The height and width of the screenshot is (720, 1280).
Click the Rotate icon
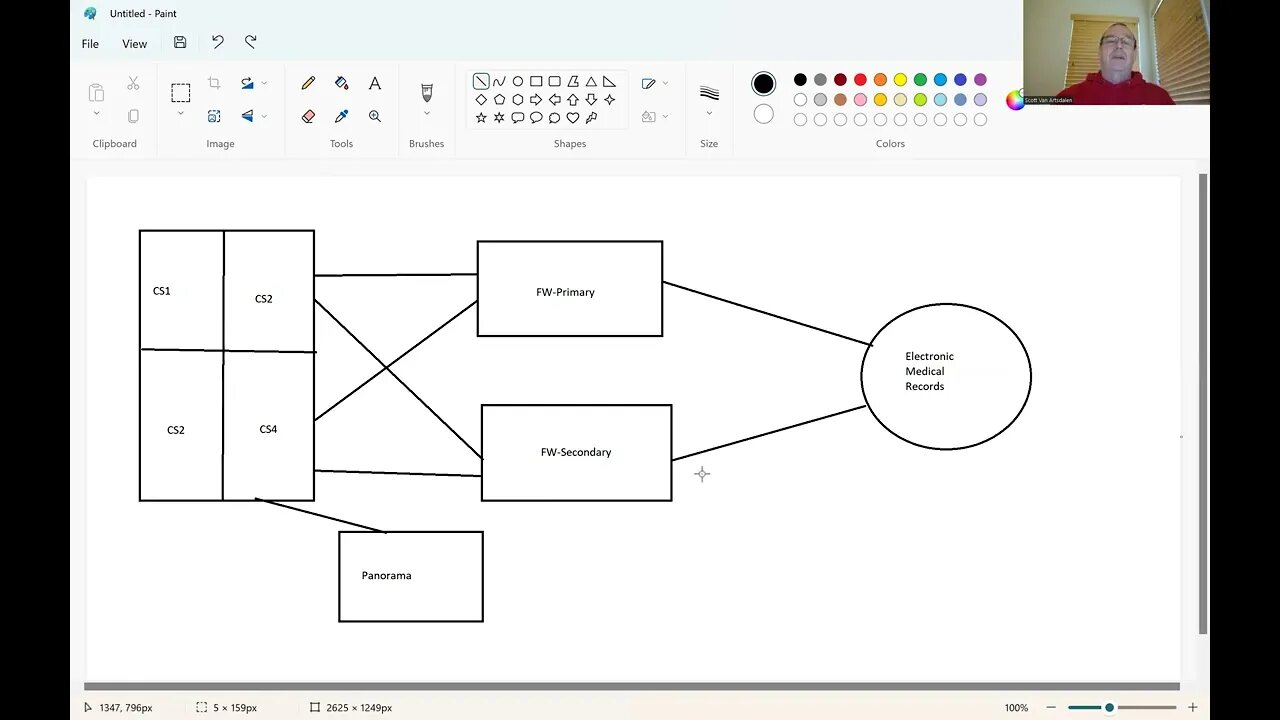point(247,84)
